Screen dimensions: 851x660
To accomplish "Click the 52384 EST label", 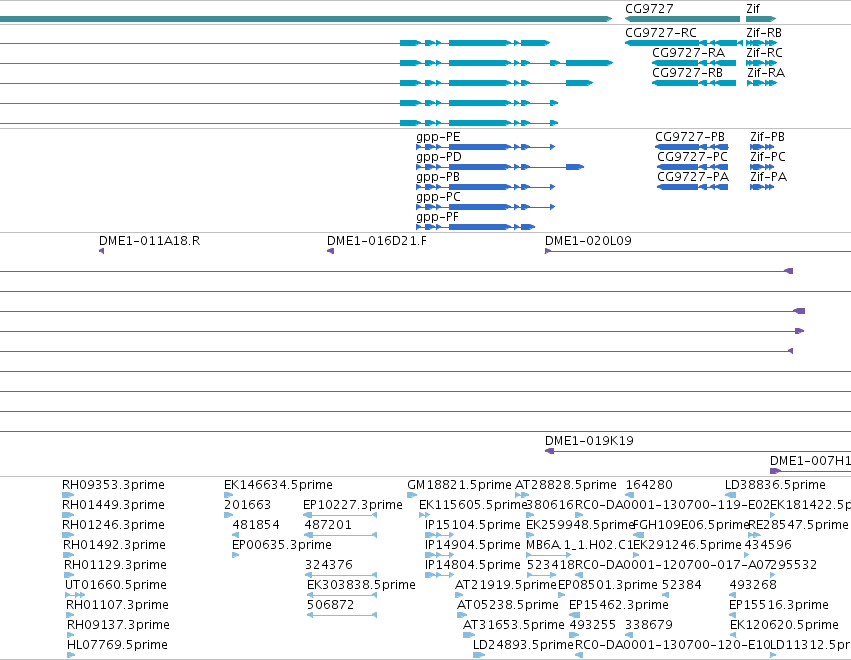I will tap(682, 585).
